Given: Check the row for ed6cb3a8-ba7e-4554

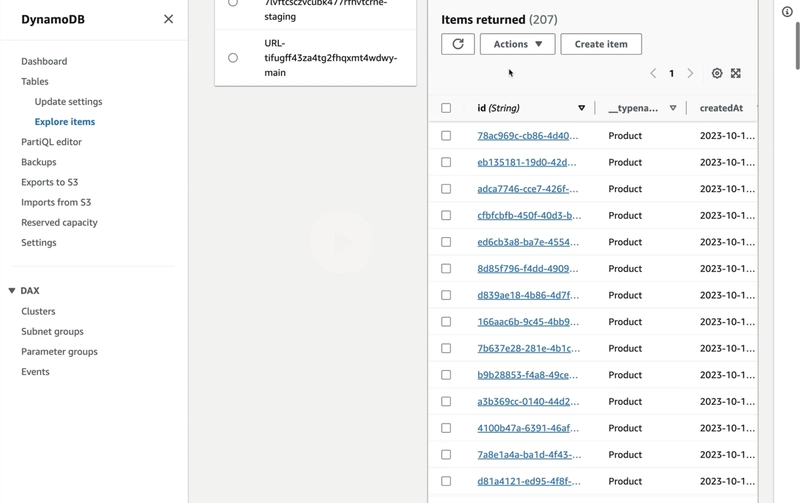Looking at the screenshot, I should pos(446,242).
